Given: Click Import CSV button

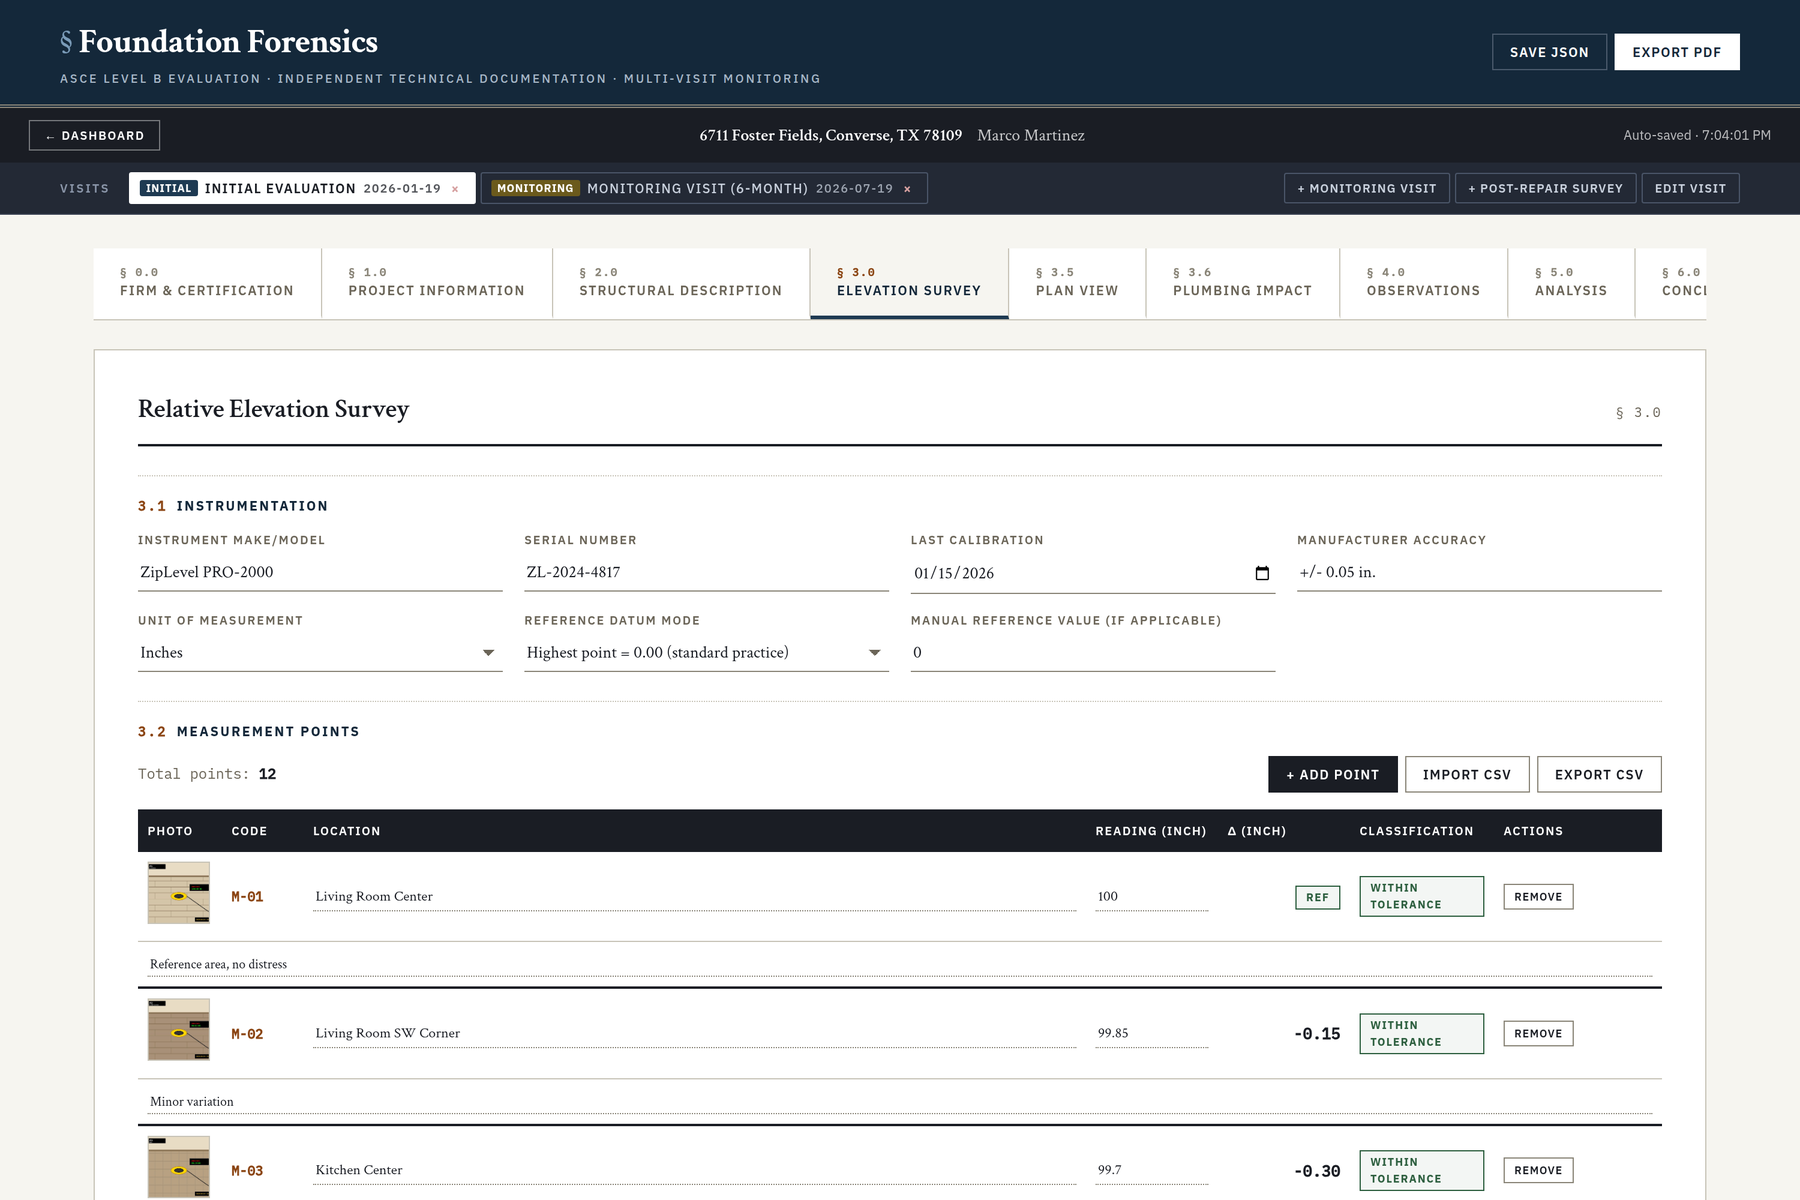Looking at the screenshot, I should coord(1467,774).
